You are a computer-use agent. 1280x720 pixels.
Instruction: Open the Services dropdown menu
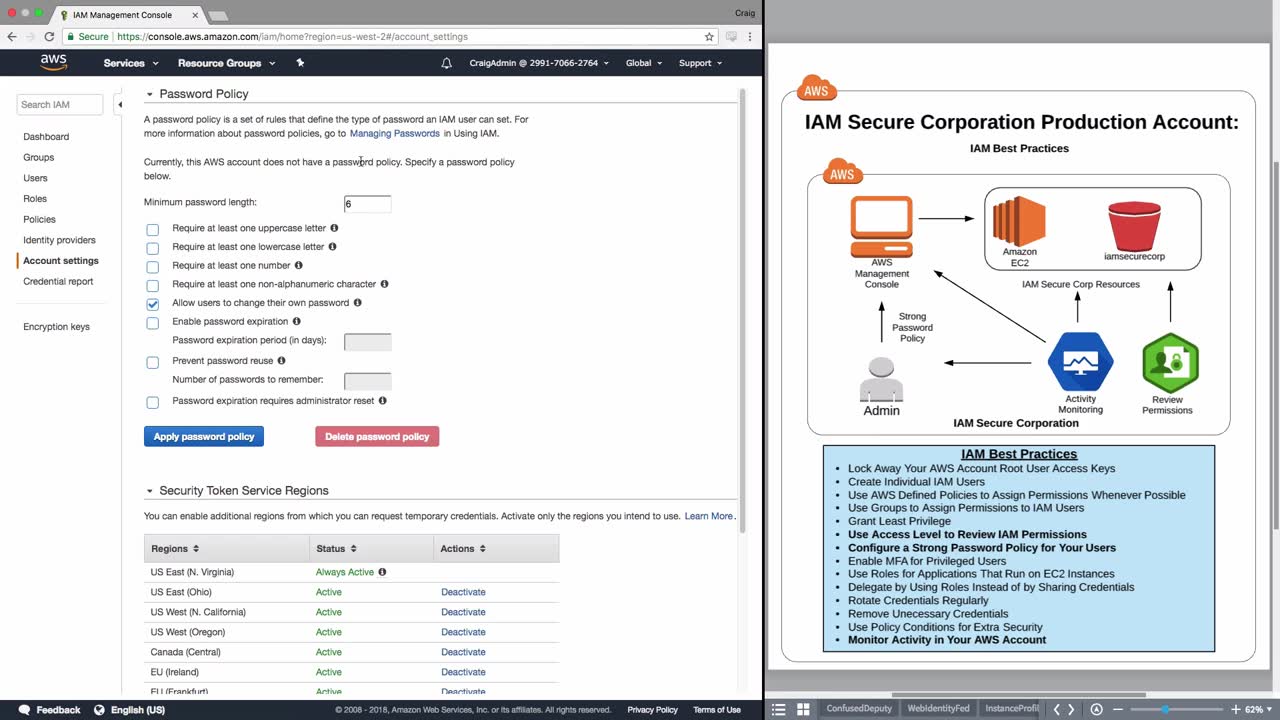131,63
